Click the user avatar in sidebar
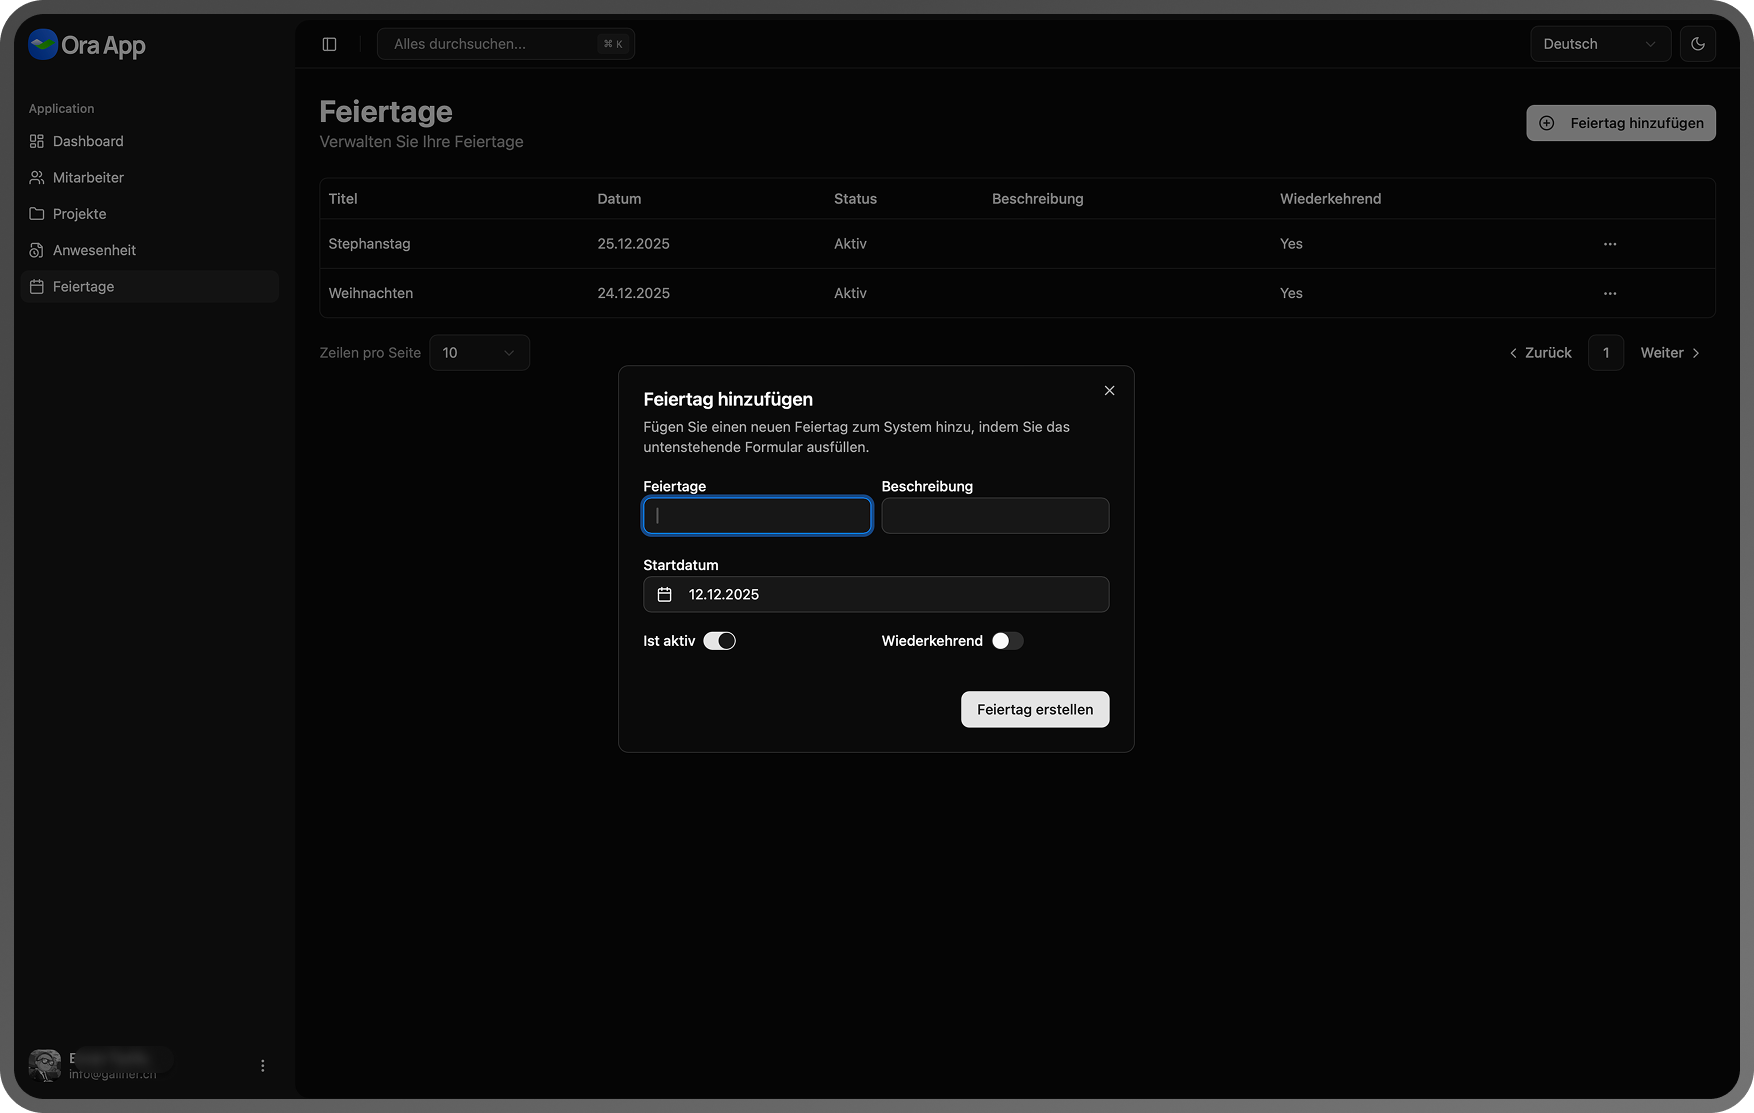 tap(45, 1065)
